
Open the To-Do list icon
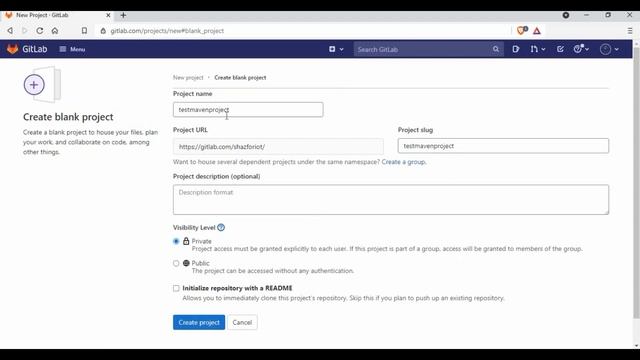point(560,49)
